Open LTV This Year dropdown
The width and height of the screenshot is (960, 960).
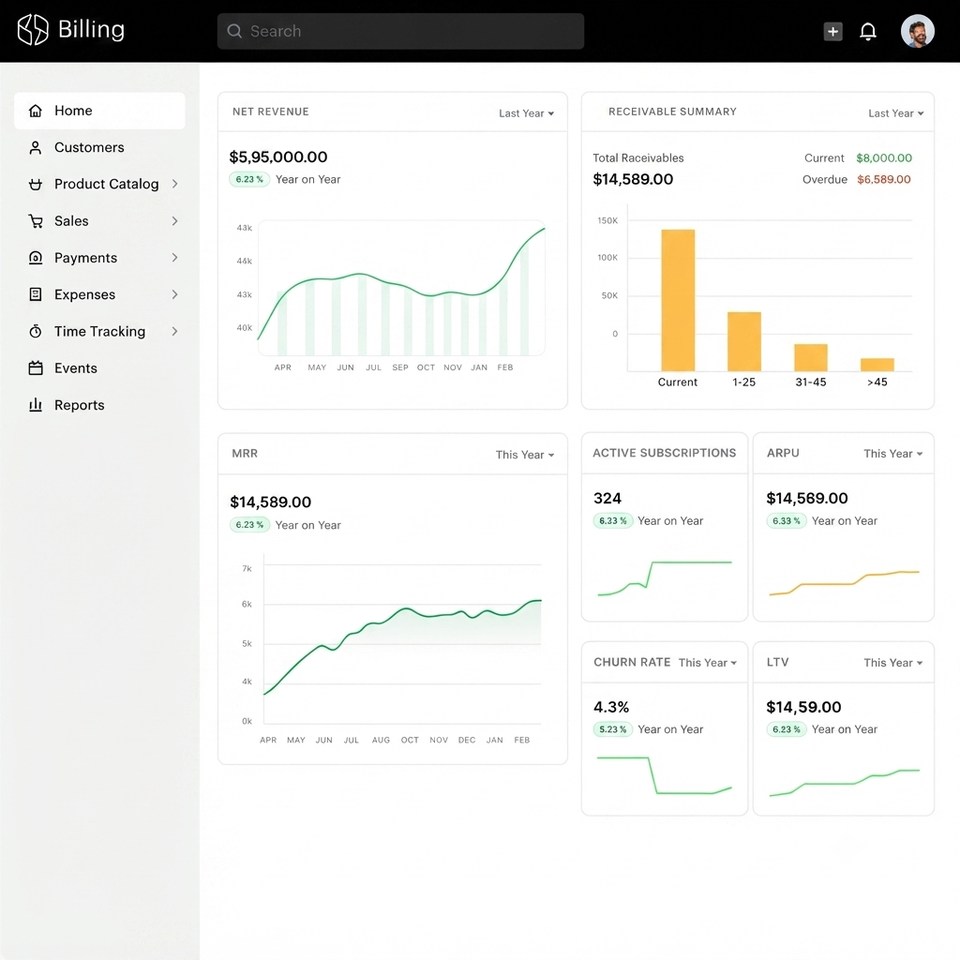pyautogui.click(x=893, y=662)
